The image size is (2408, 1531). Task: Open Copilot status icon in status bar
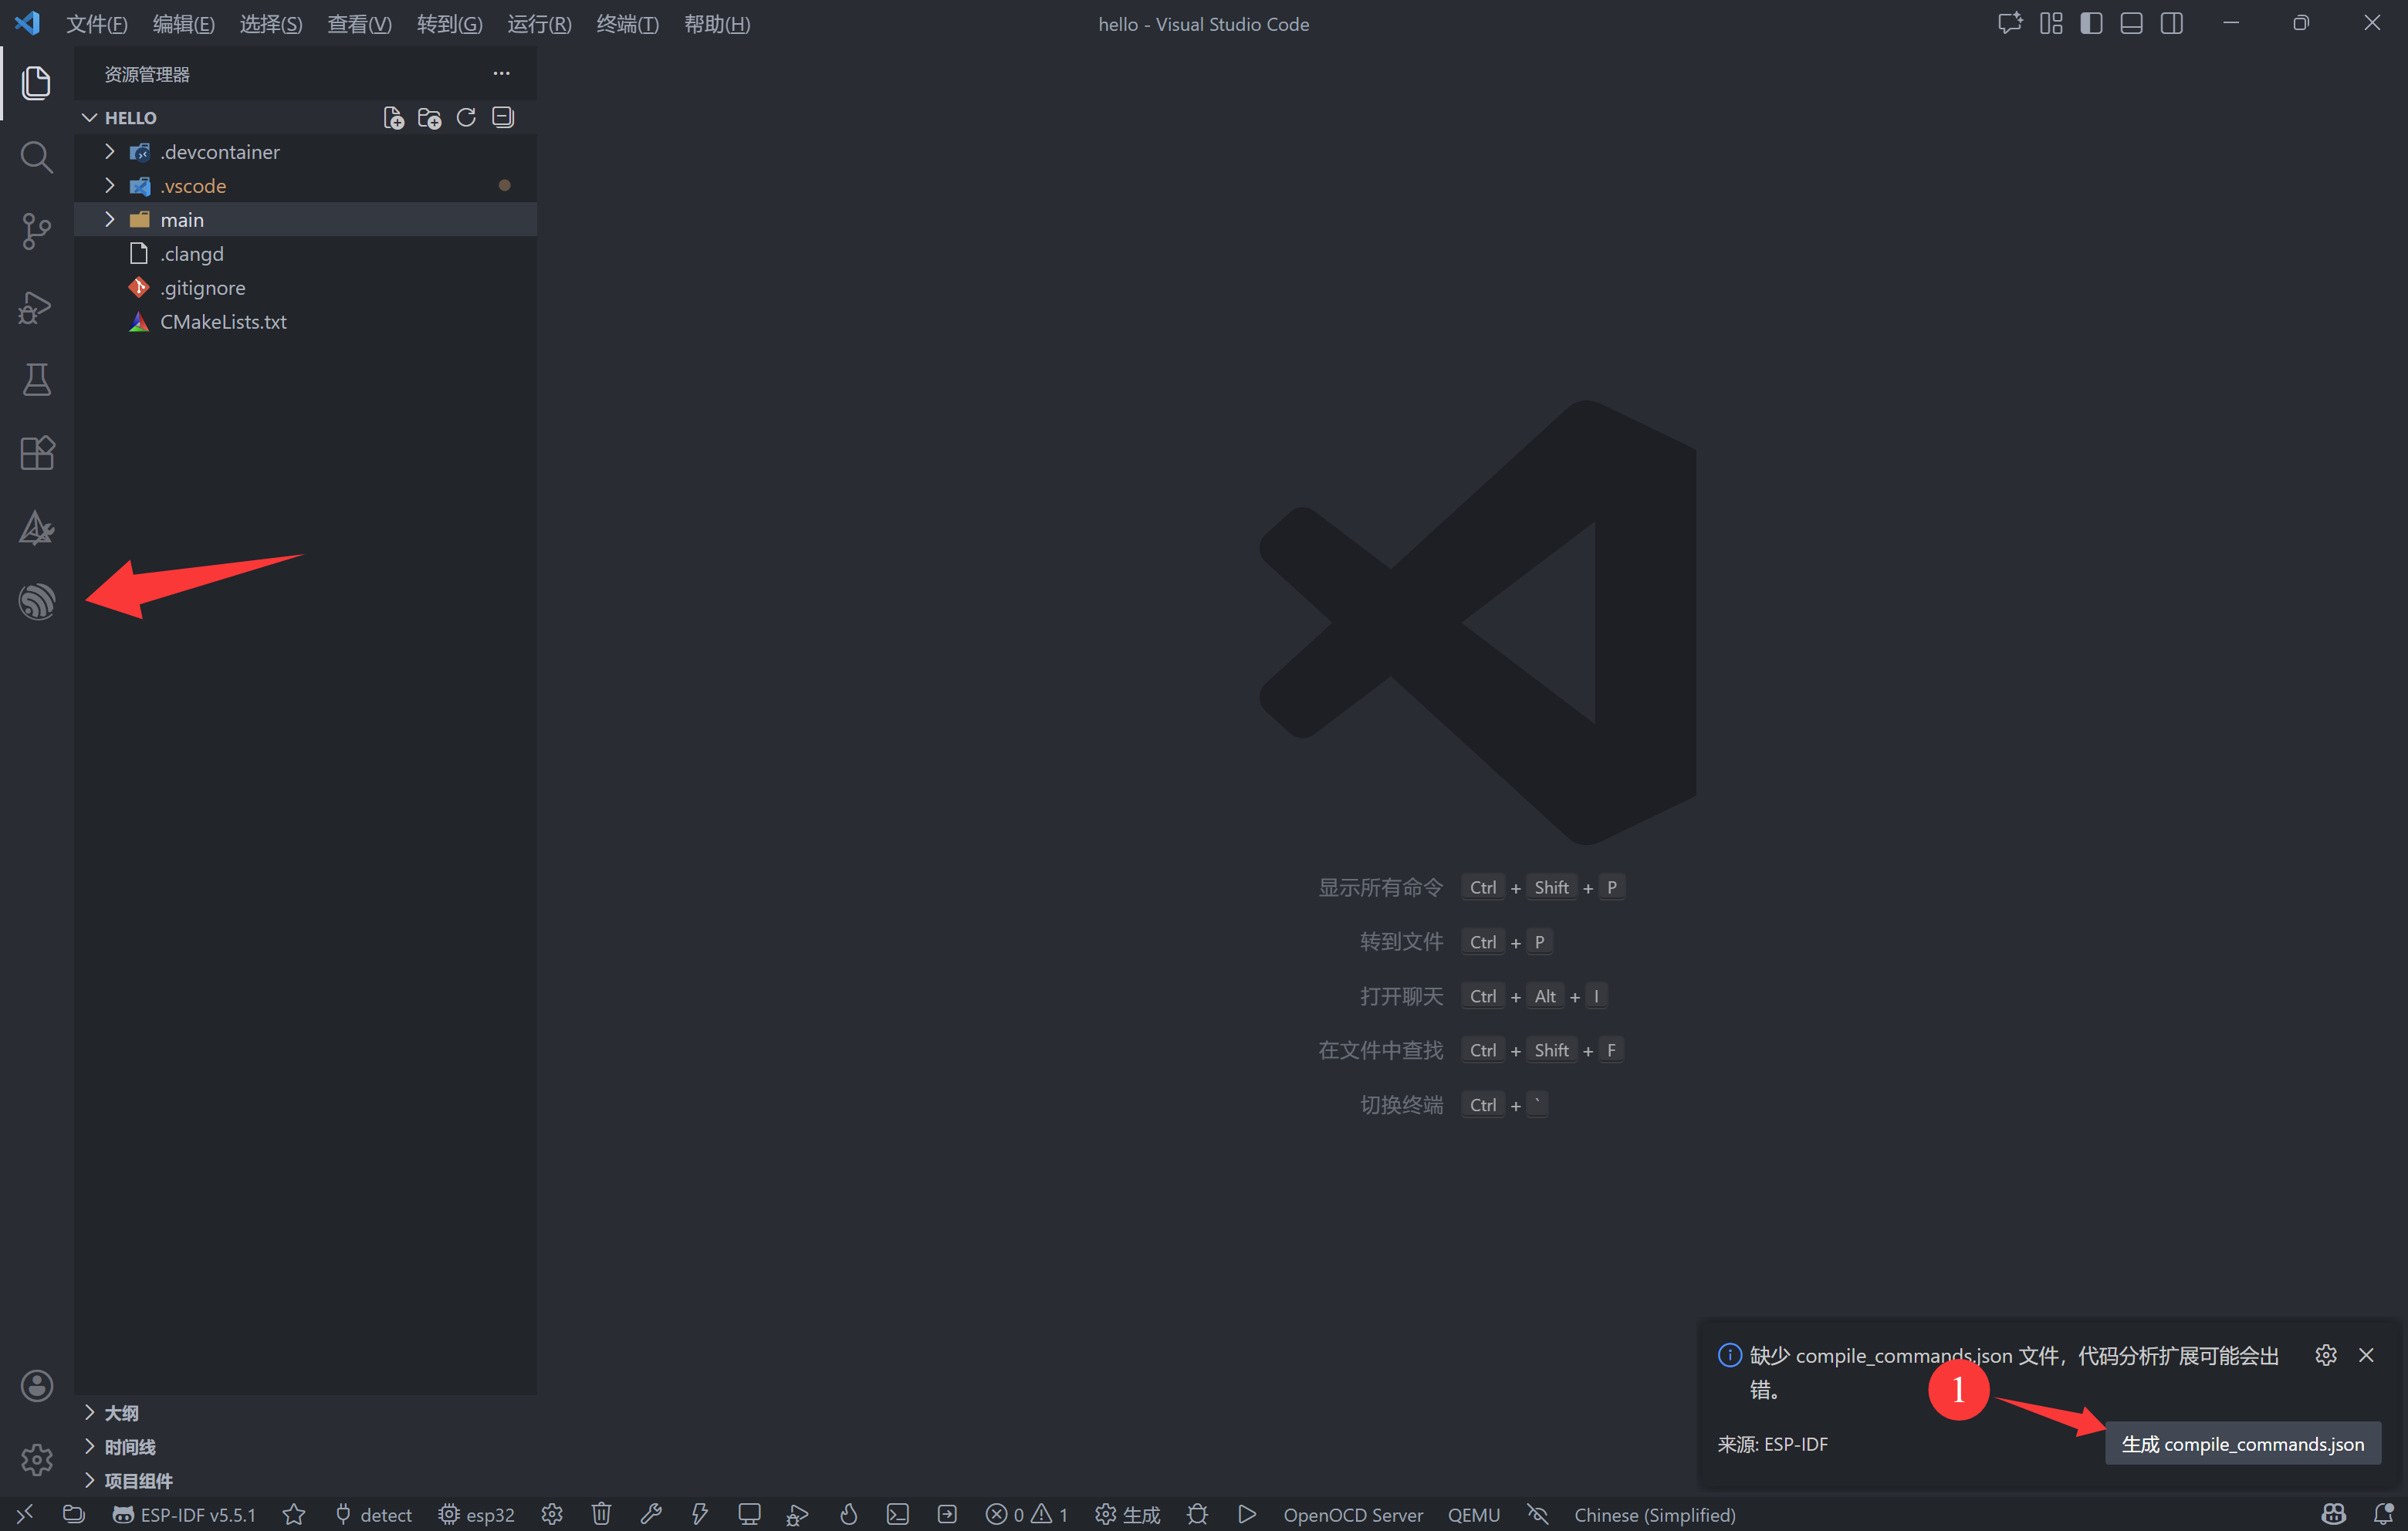(x=2334, y=1514)
